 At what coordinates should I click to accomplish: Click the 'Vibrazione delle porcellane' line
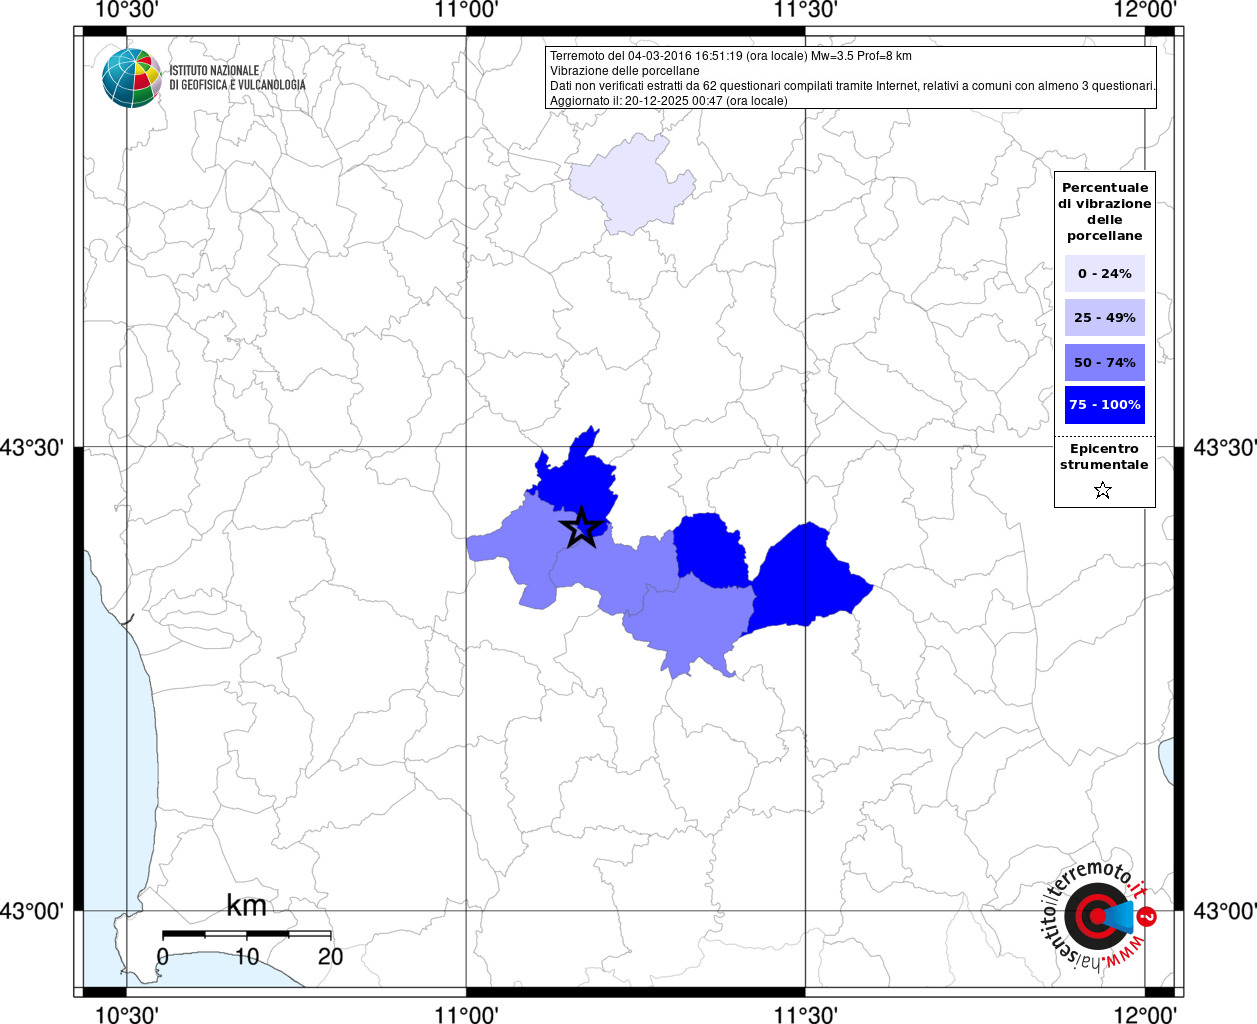[x=625, y=71]
